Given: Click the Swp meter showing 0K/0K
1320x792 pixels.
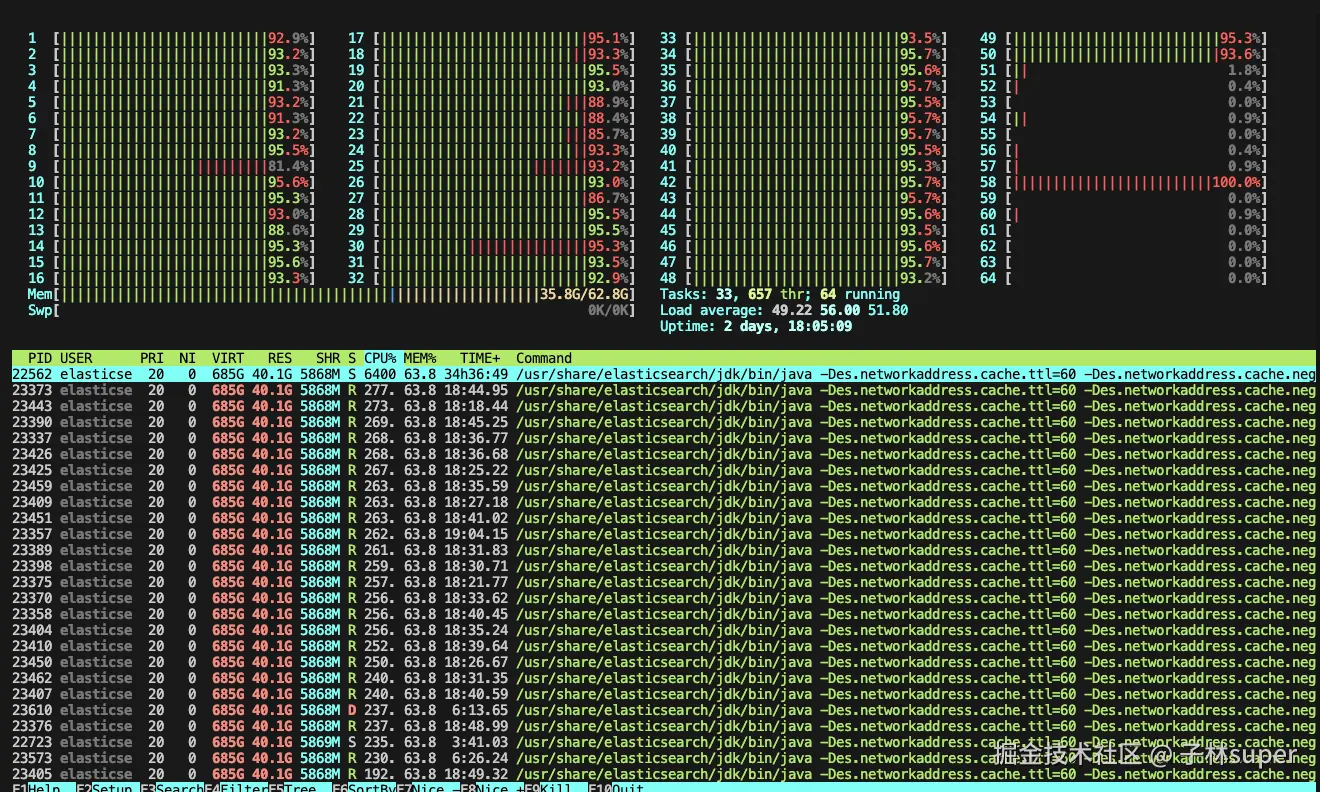Looking at the screenshot, I should tap(332, 310).
